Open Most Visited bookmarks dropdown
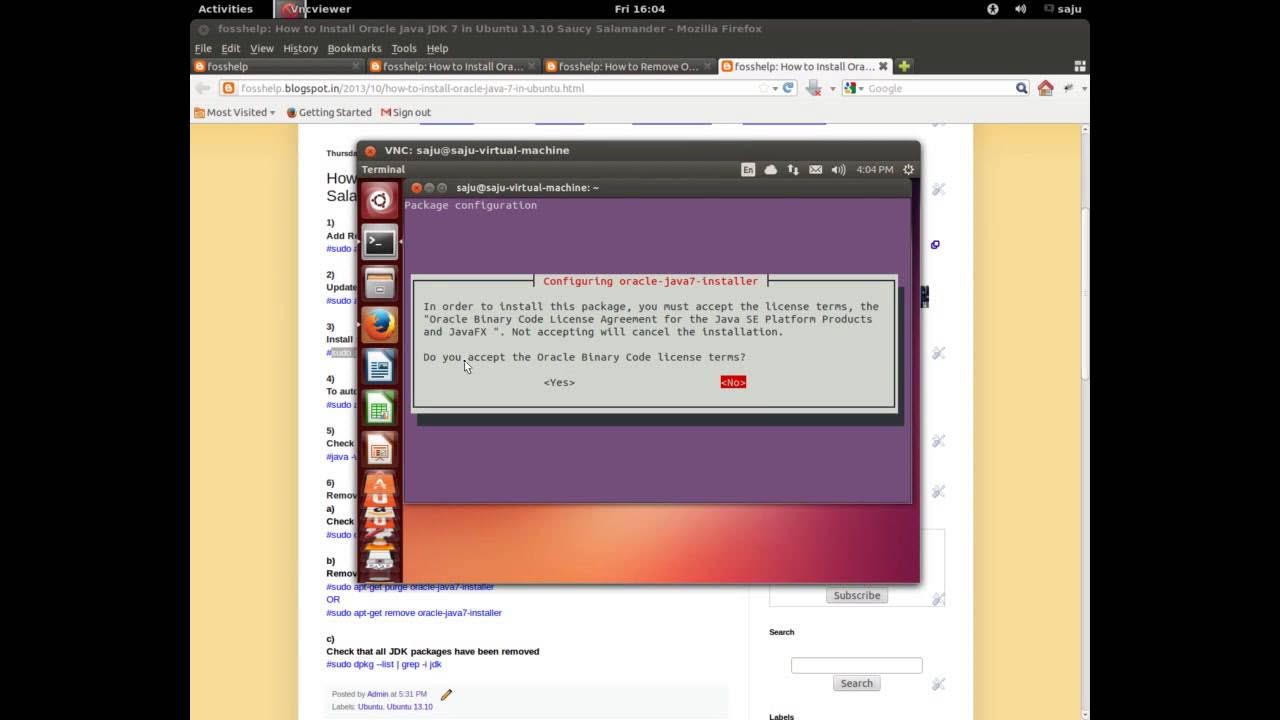Viewport: 1280px width, 720px height. 235,112
